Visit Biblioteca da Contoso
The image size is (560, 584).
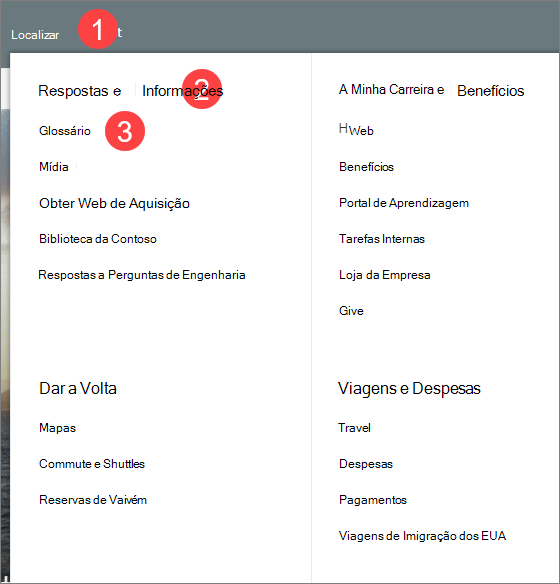tap(98, 239)
